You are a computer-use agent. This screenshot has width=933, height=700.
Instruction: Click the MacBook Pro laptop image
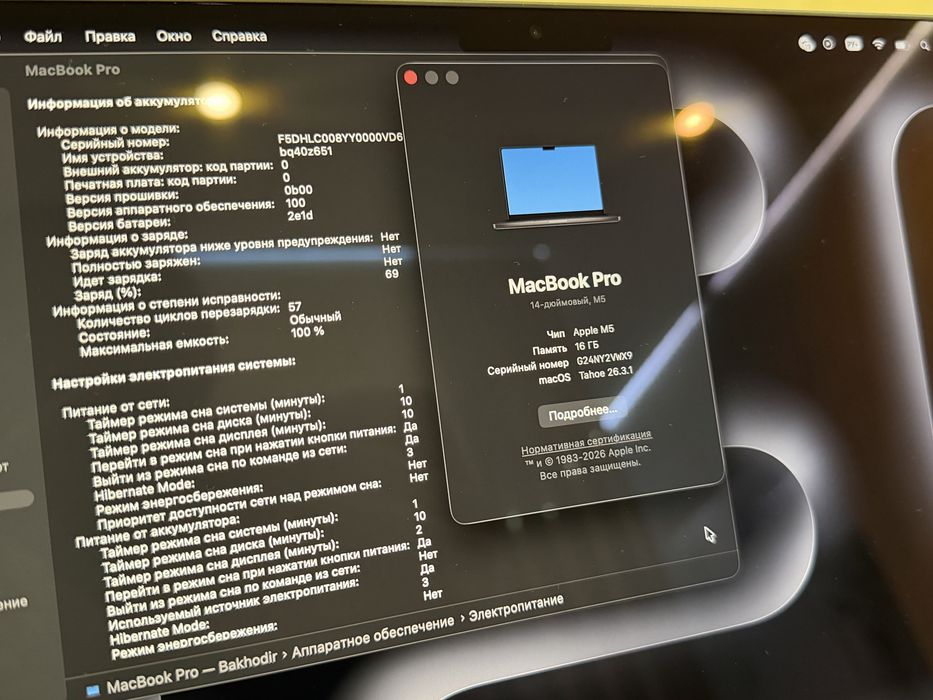pyautogui.click(x=555, y=187)
